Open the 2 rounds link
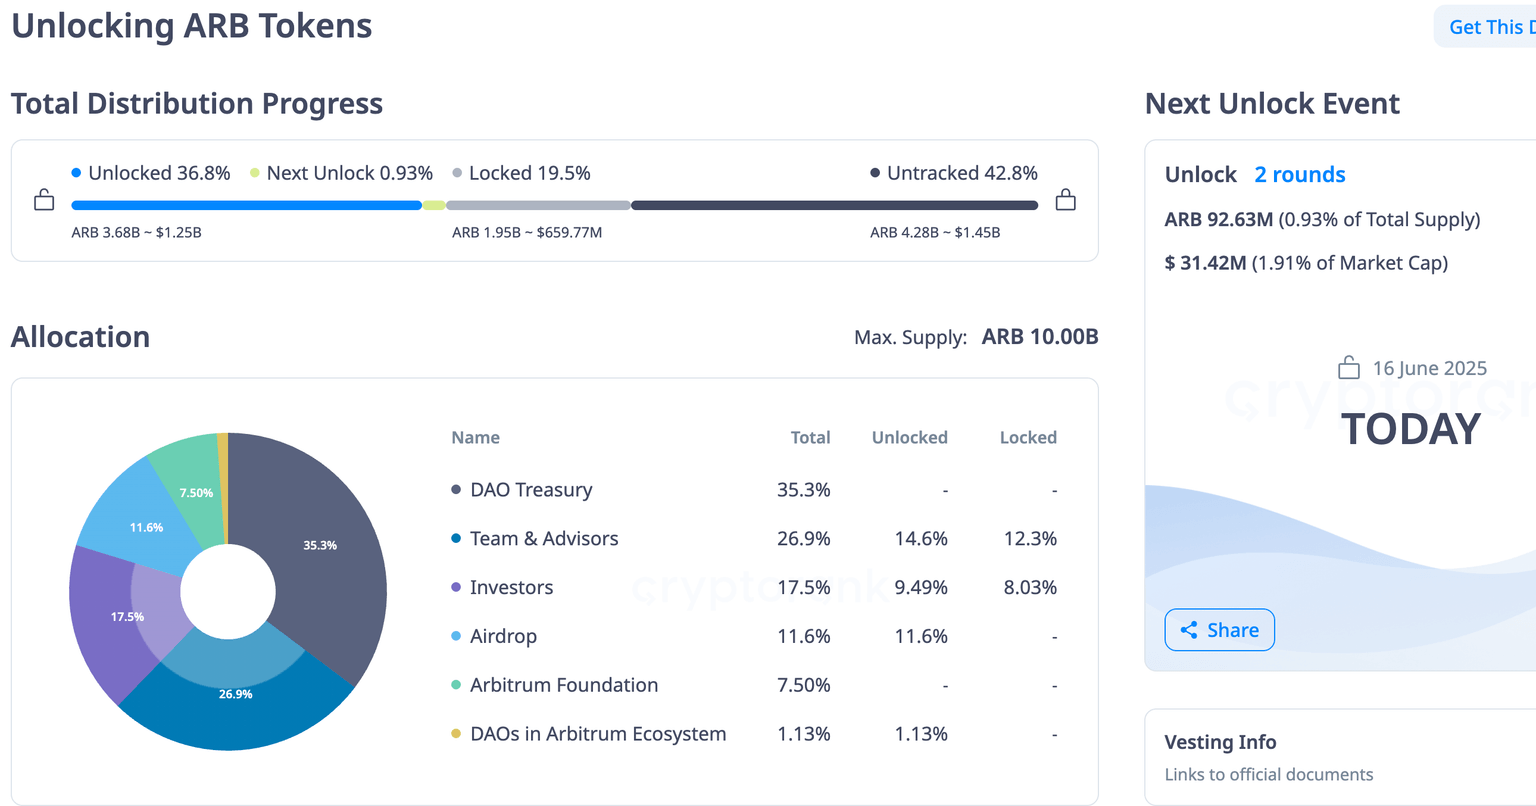Image resolution: width=1536 pixels, height=806 pixels. point(1299,175)
